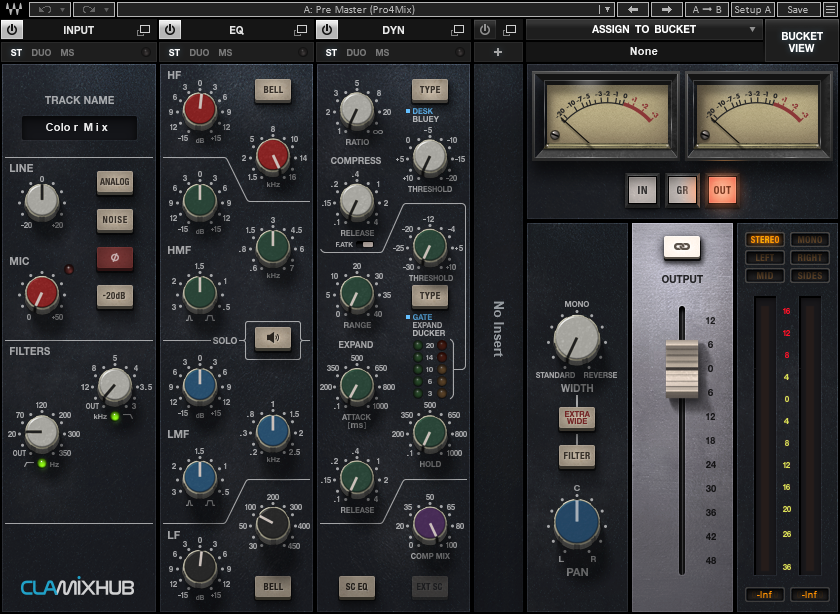Enable the -20dB pad button

pos(115,296)
